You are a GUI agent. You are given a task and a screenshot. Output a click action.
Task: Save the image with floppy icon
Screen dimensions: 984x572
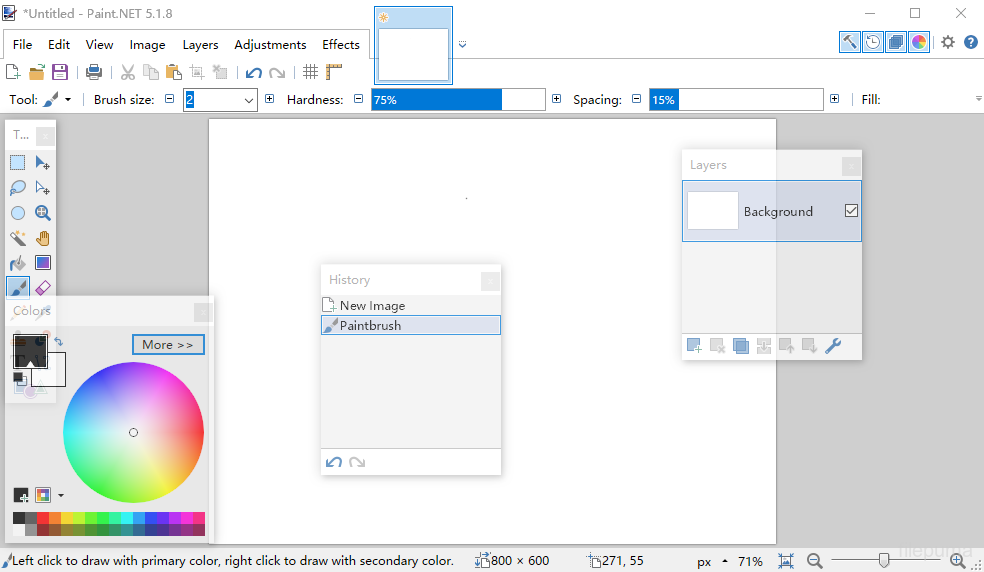point(60,72)
